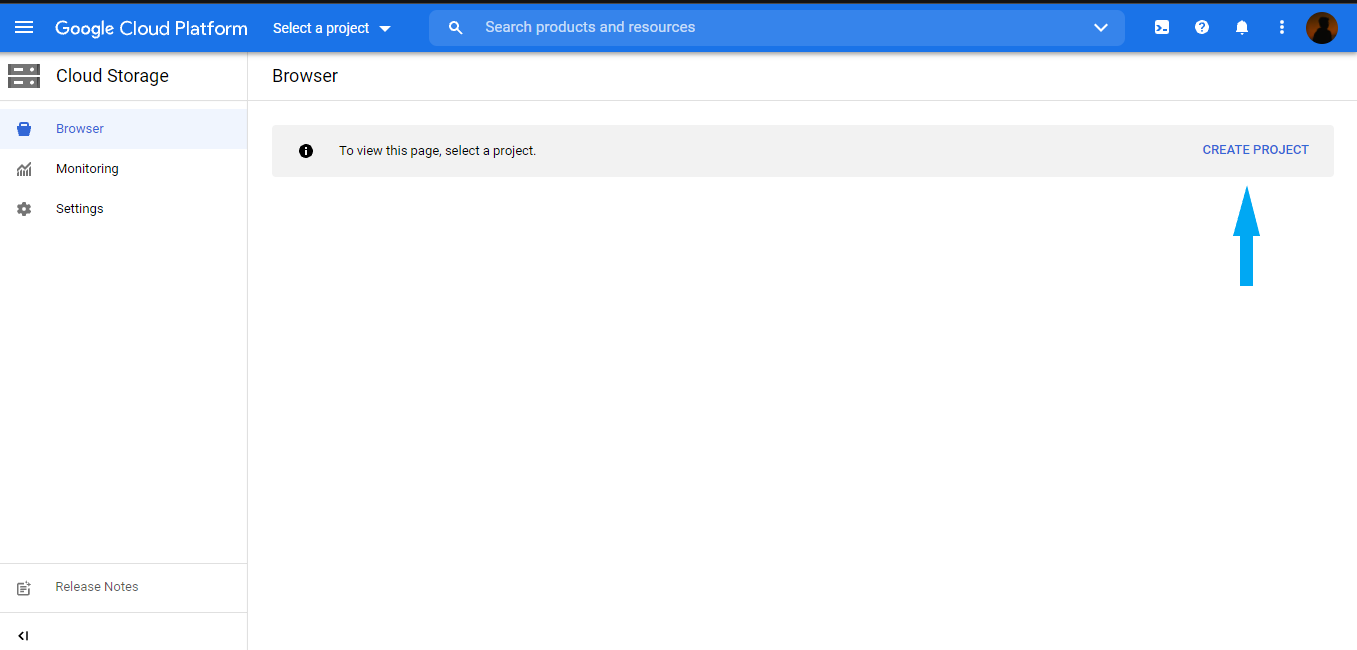The height and width of the screenshot is (650, 1357).
Task: Click the CREATE PROJECT button
Action: pyautogui.click(x=1255, y=150)
